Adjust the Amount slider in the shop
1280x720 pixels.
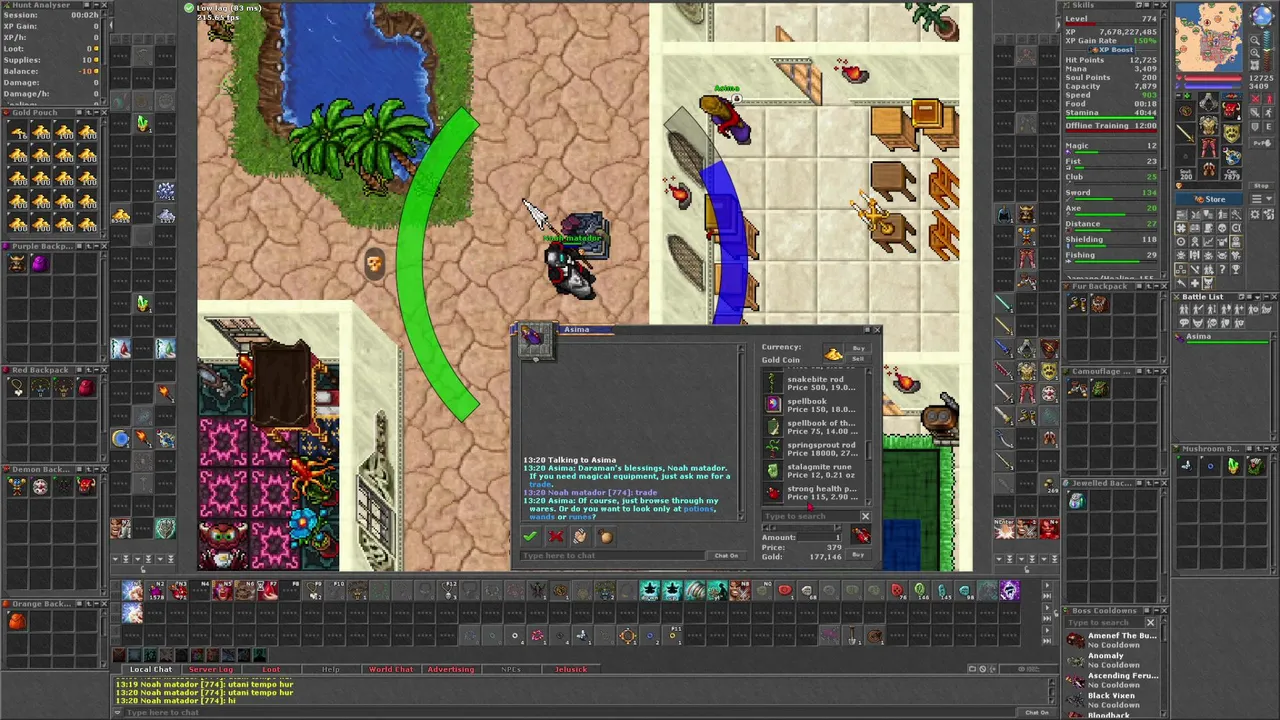(x=802, y=528)
